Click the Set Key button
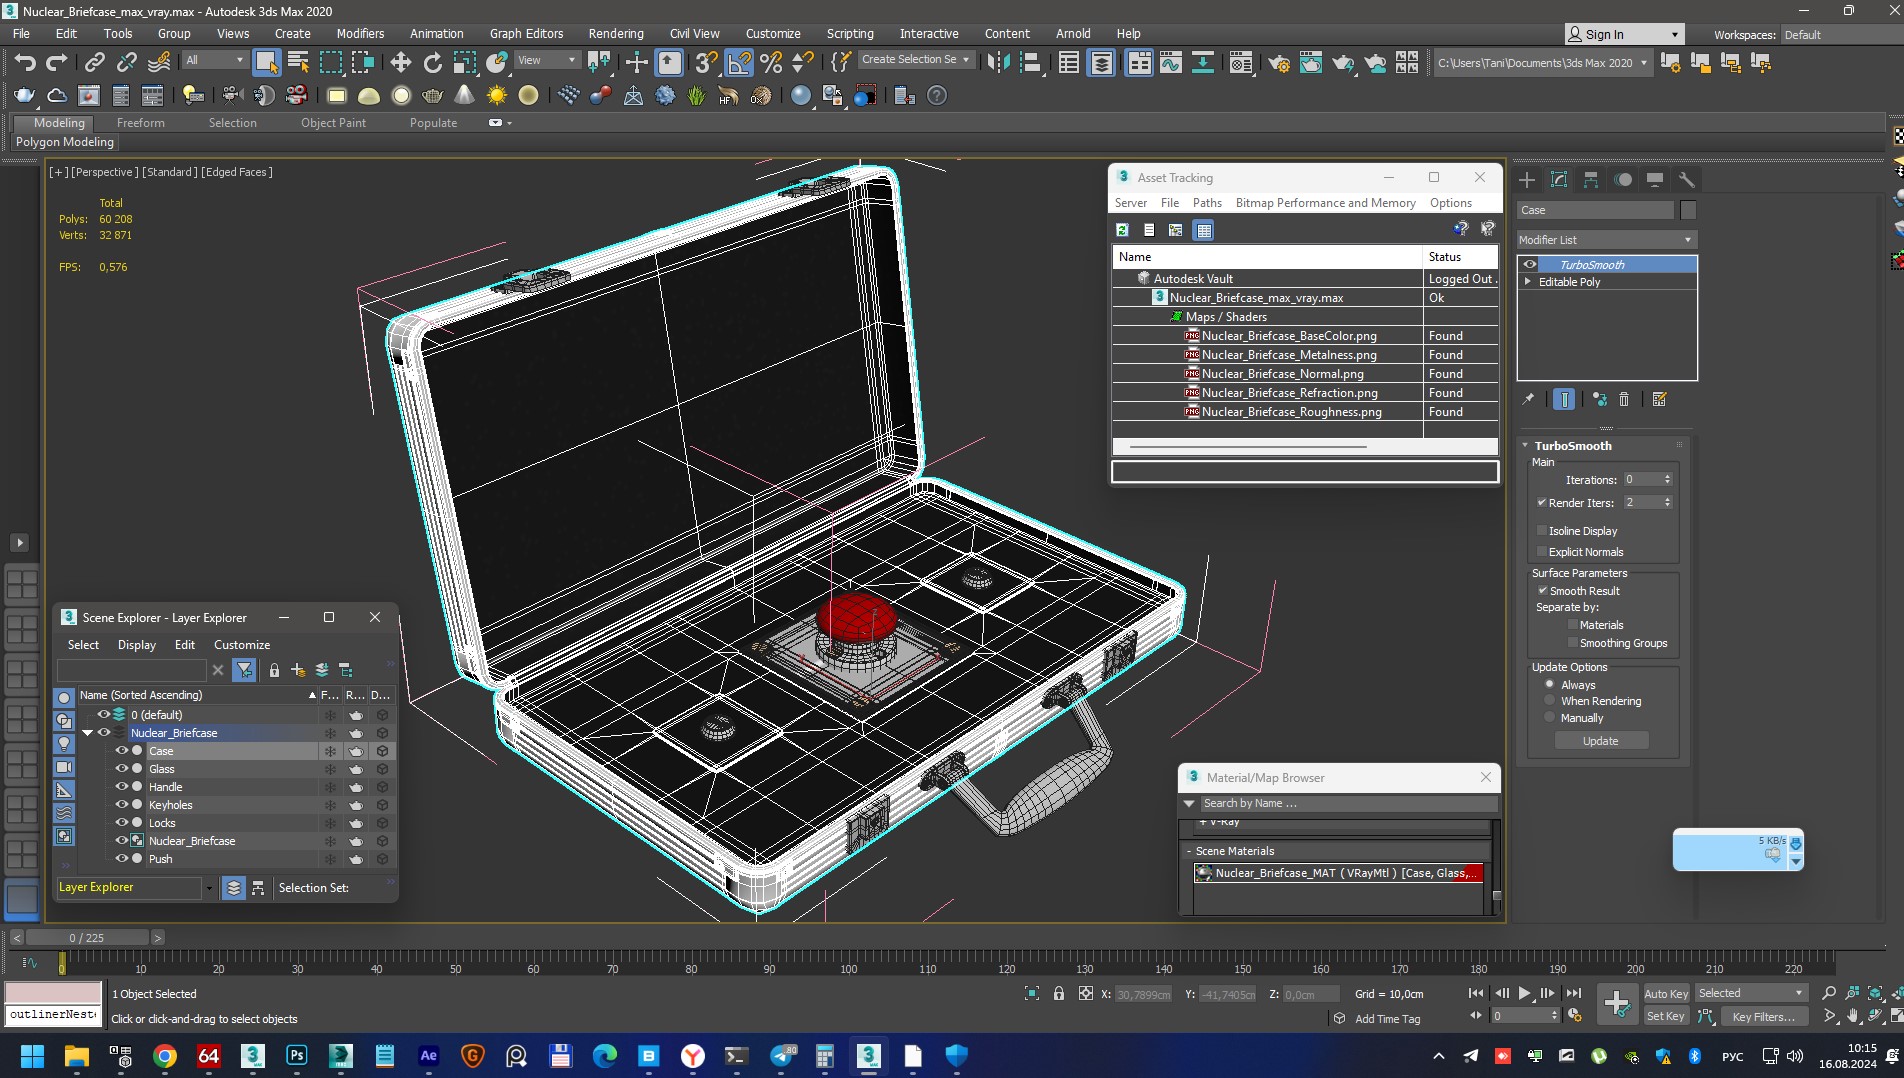Image resolution: width=1904 pixels, height=1078 pixels. point(1666,1016)
